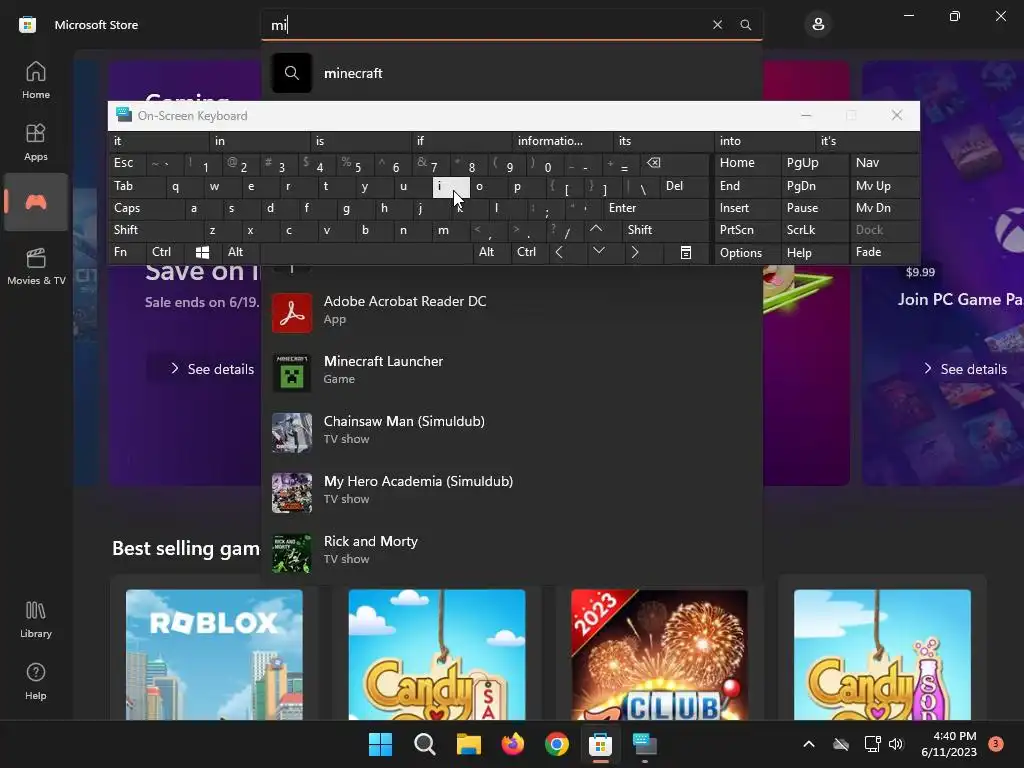The image size is (1024, 768).
Task: Toggle the Nav key on keyboard
Action: tap(884, 163)
